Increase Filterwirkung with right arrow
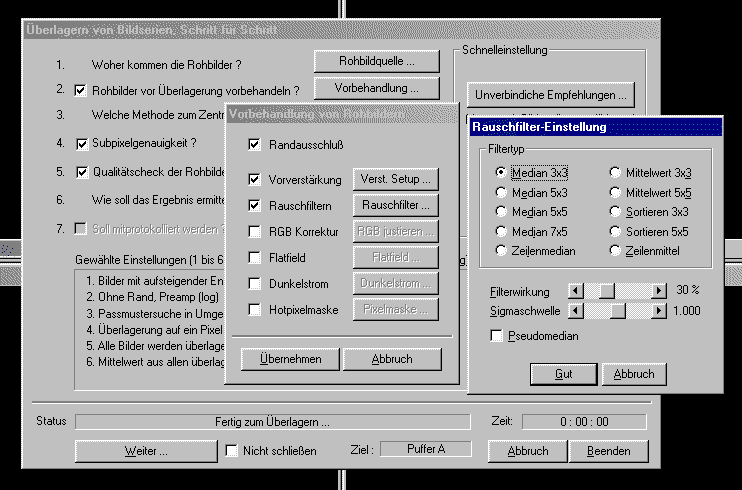 [x=658, y=290]
